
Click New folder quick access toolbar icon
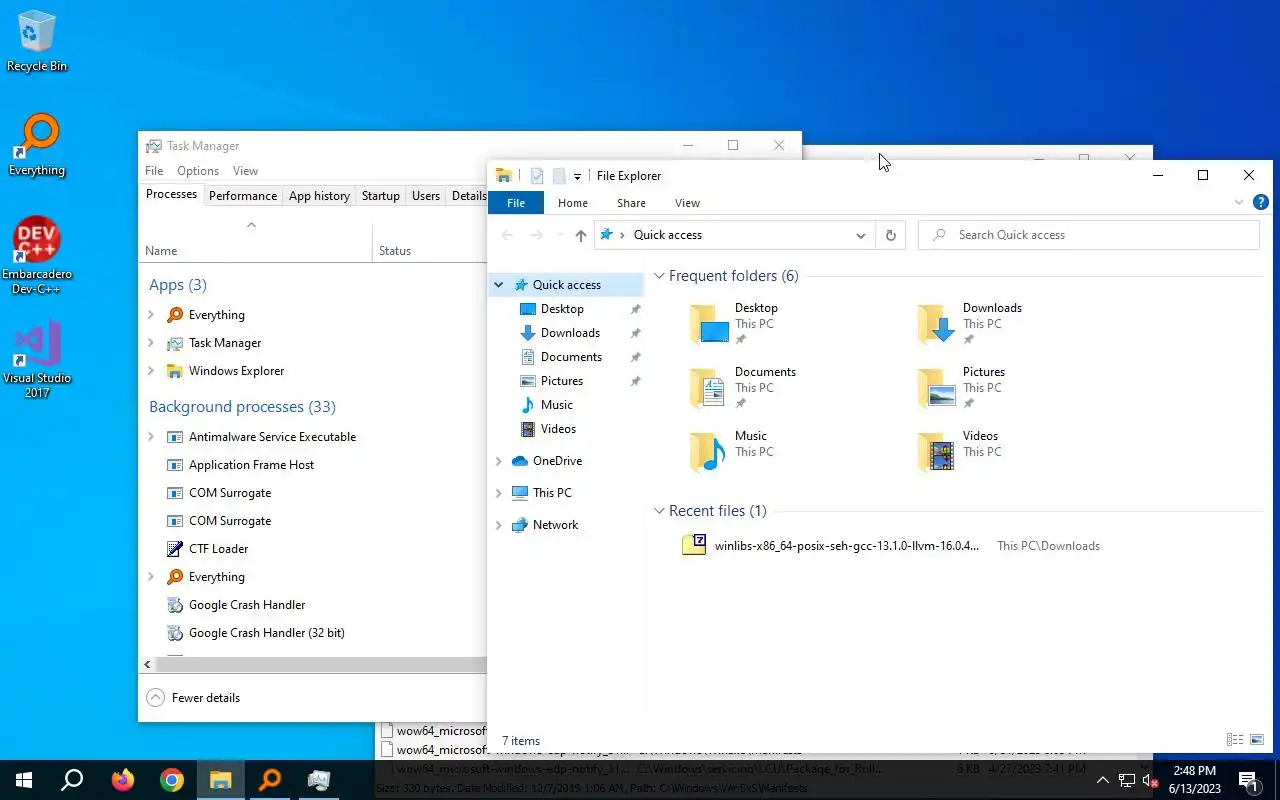click(559, 176)
